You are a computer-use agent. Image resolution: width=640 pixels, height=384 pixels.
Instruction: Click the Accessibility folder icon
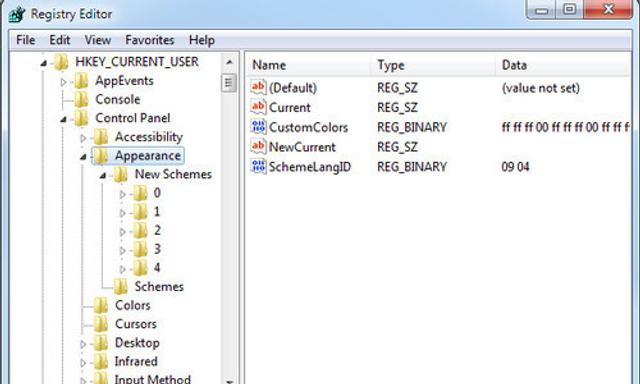point(100,137)
